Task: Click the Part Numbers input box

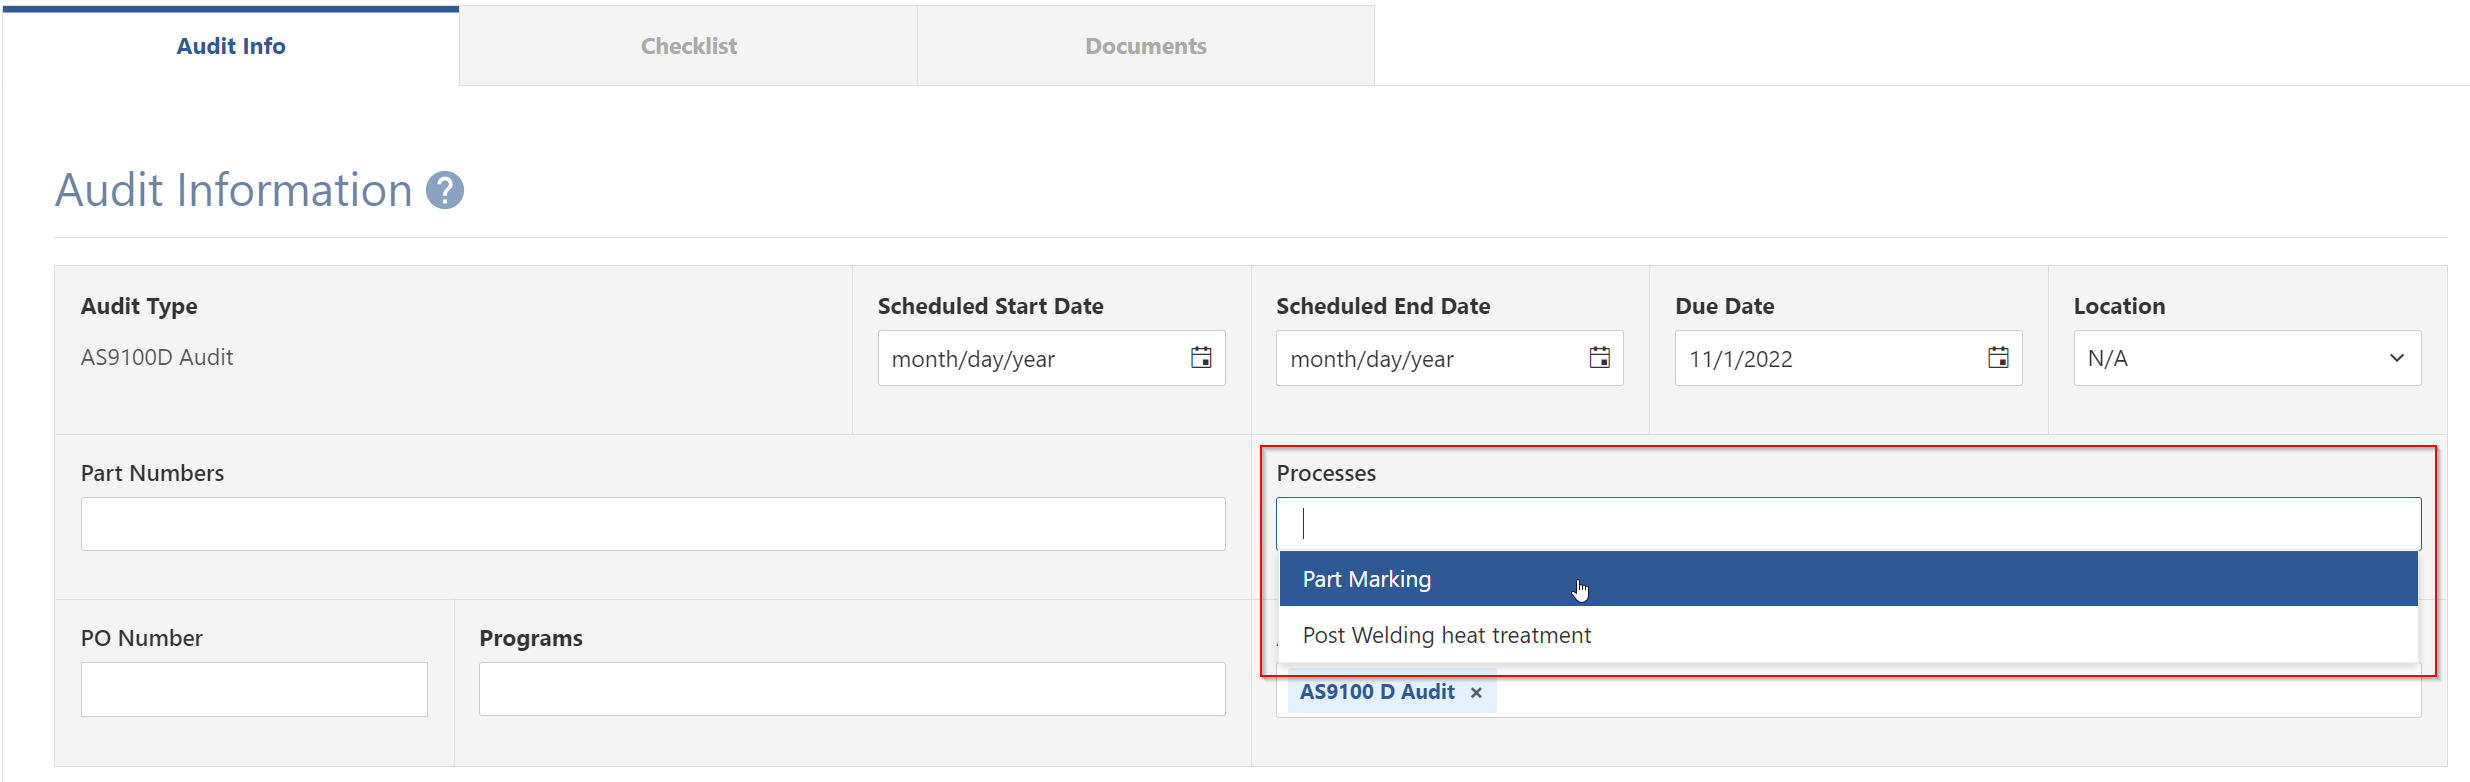Action: click(x=653, y=524)
